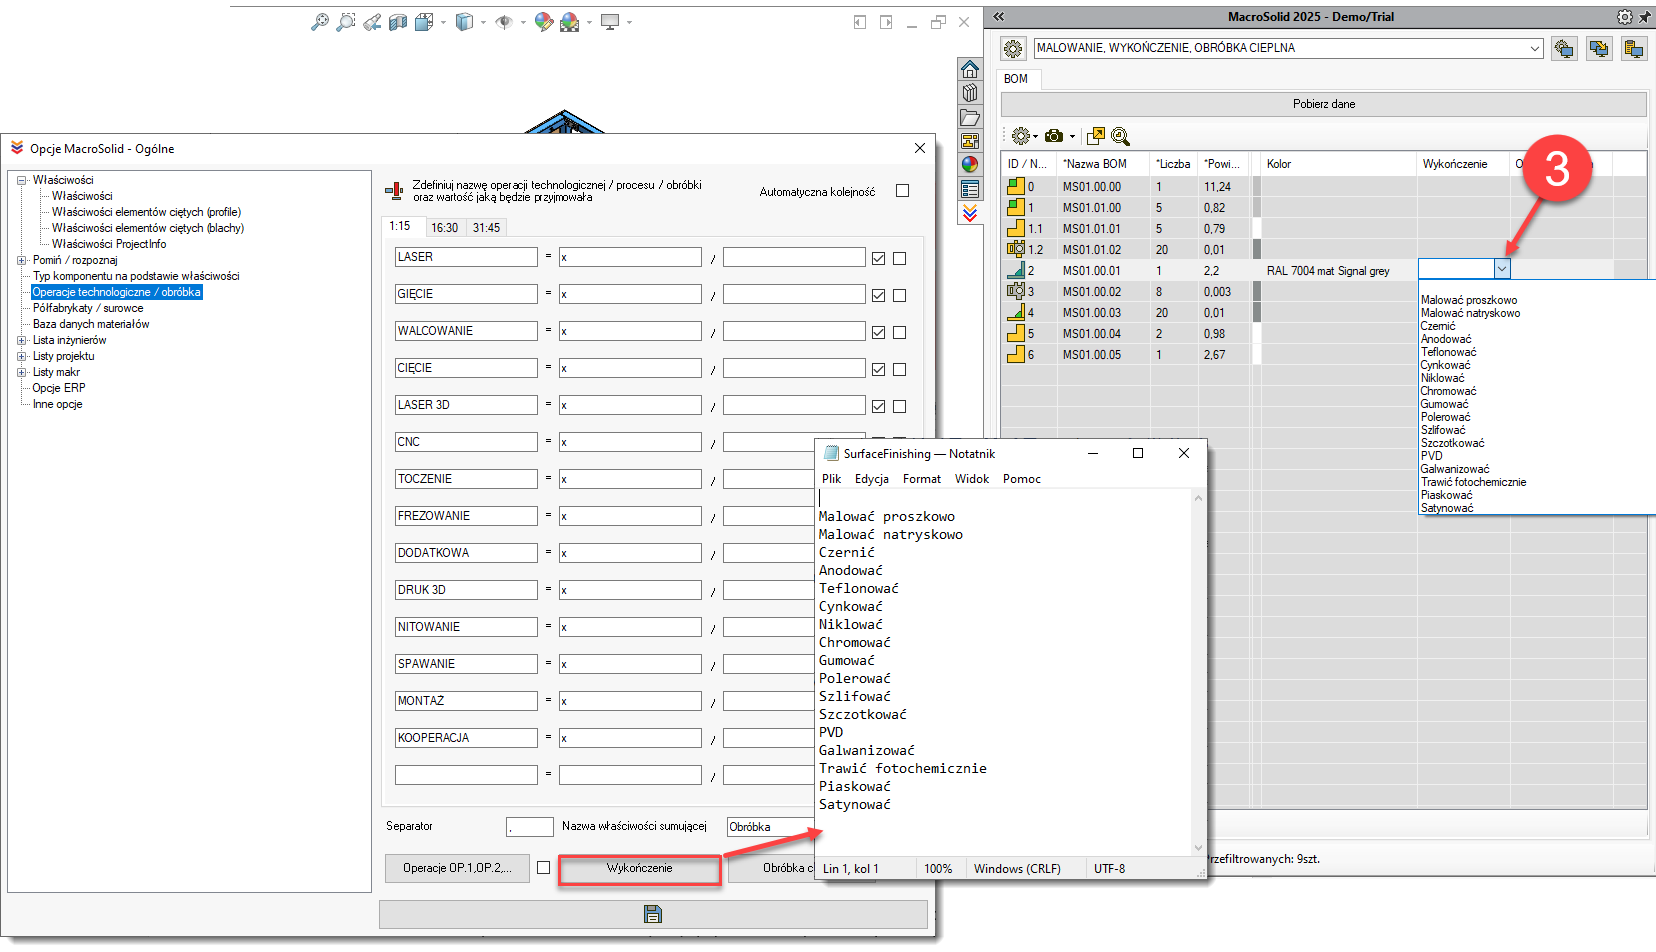1656x952 pixels.
Task: Open MacroSolid settings gear in title bar
Action: [1625, 17]
